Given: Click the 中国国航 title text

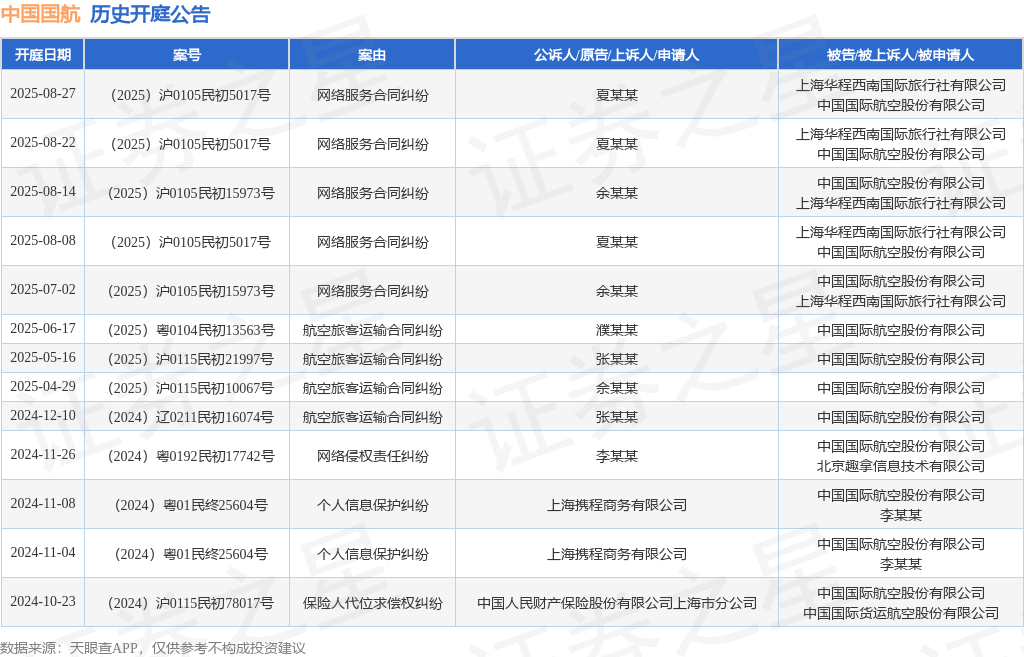Looking at the screenshot, I should click(x=40, y=14).
